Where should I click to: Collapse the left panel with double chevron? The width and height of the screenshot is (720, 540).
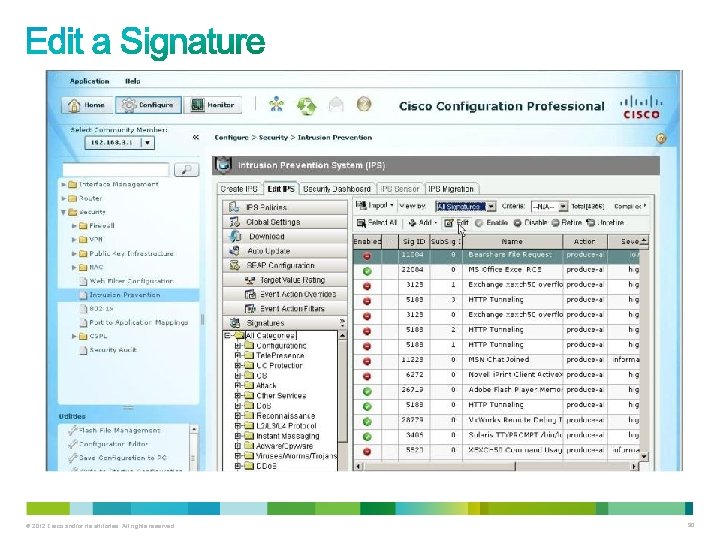(x=196, y=137)
